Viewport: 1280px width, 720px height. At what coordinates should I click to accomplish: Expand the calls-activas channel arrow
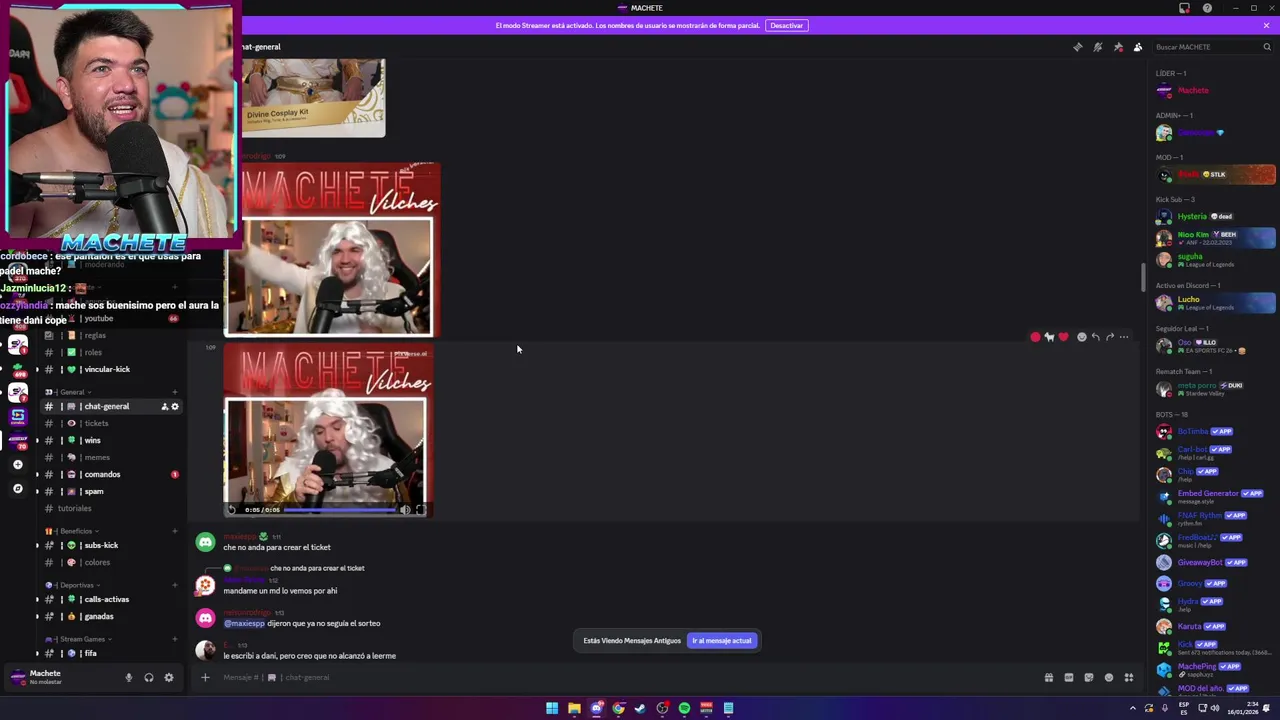[38, 600]
